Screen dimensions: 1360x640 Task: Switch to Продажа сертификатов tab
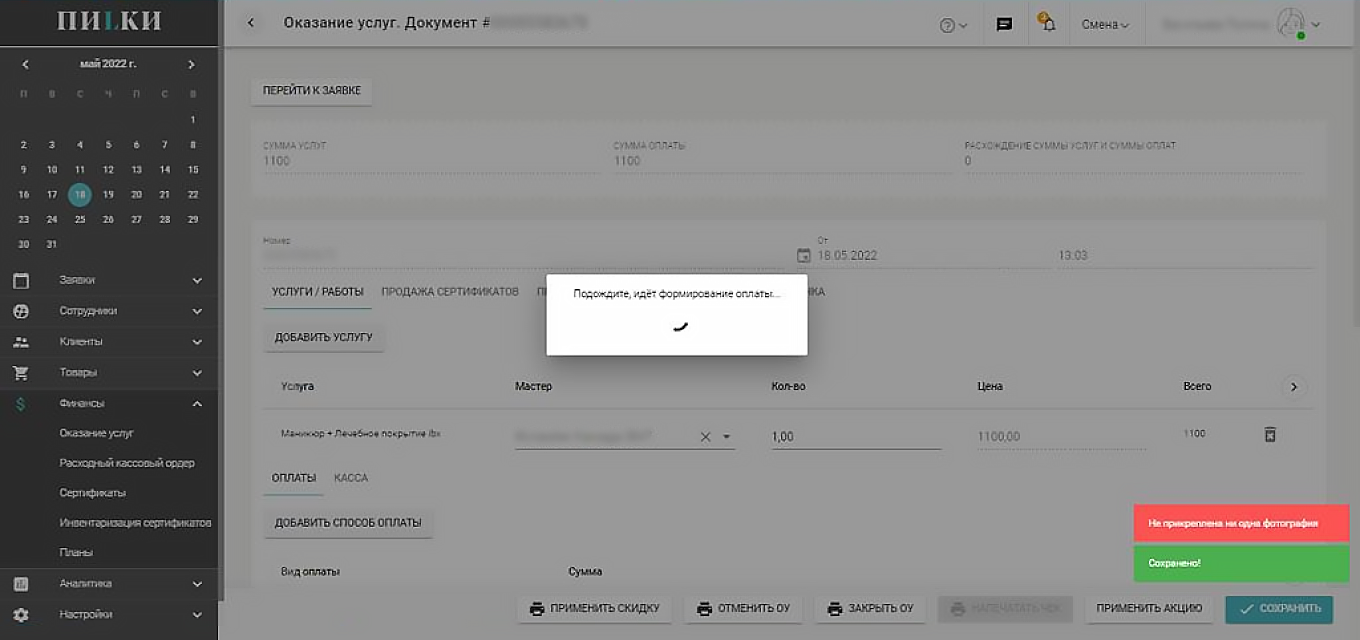click(x=450, y=292)
